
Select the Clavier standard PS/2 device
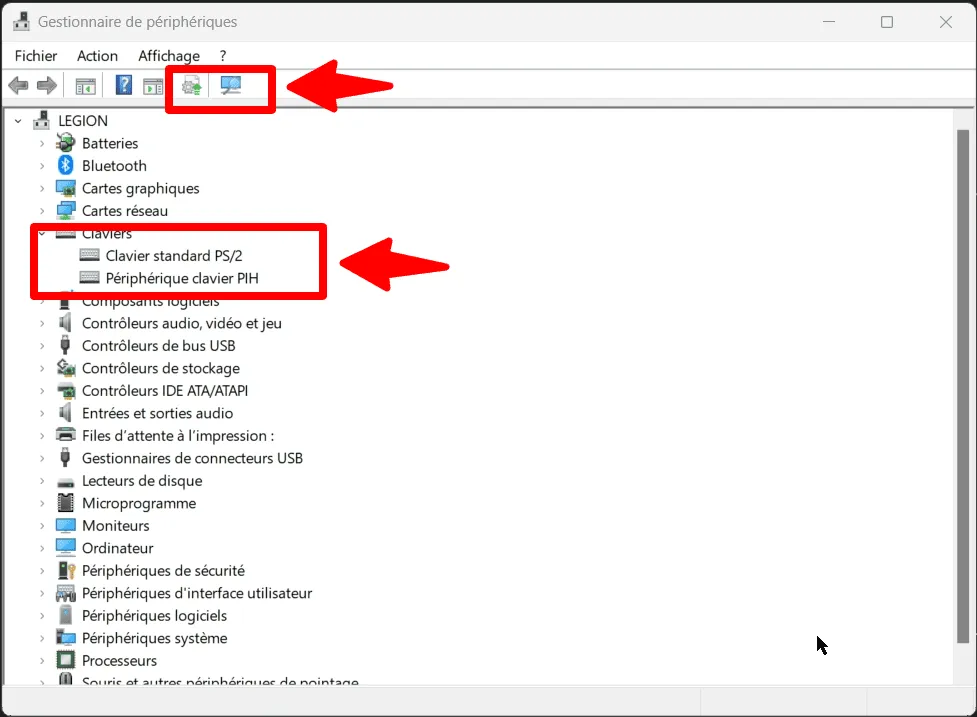174,255
